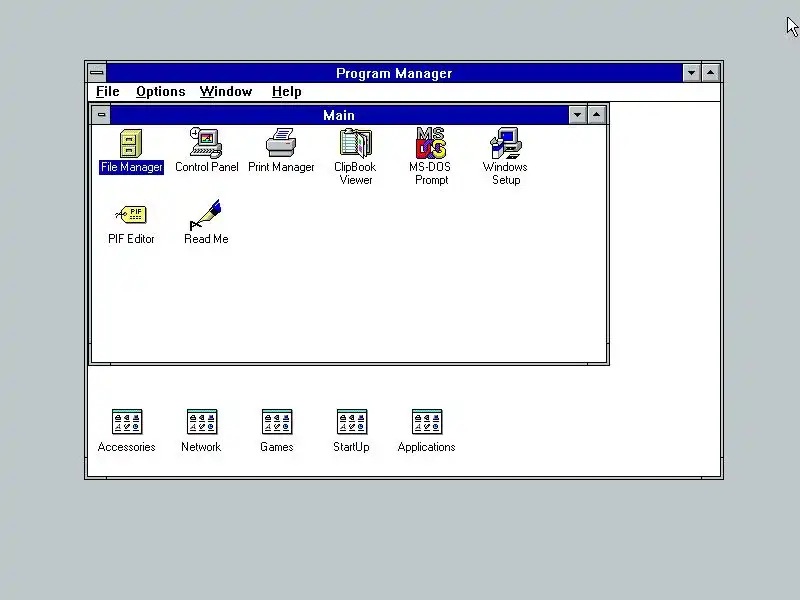Select the PIF Editor icon

[x=131, y=214]
